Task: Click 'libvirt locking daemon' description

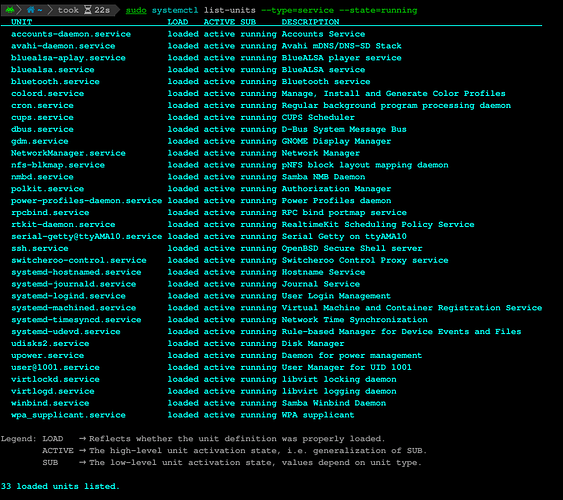Action: (x=339, y=379)
